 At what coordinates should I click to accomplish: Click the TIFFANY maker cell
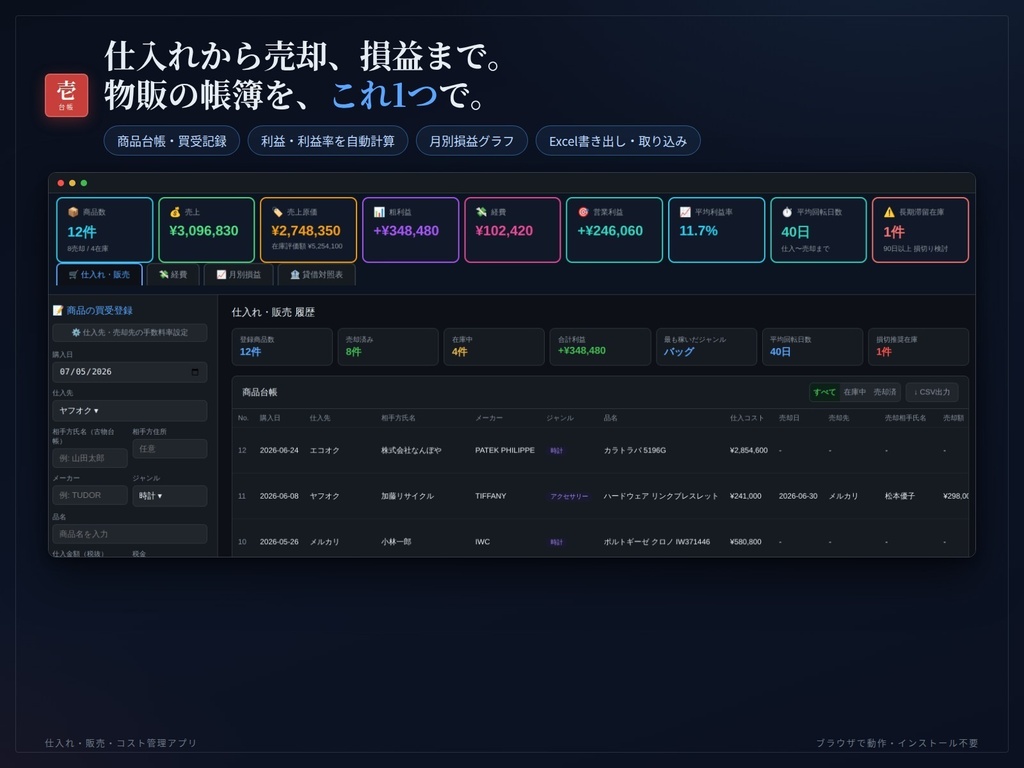click(x=490, y=496)
